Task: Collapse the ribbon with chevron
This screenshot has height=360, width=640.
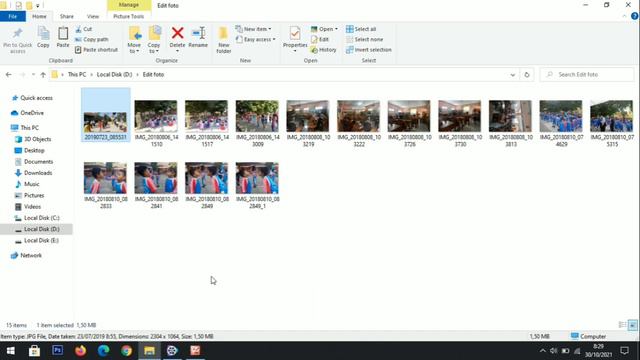Action: 624,16
